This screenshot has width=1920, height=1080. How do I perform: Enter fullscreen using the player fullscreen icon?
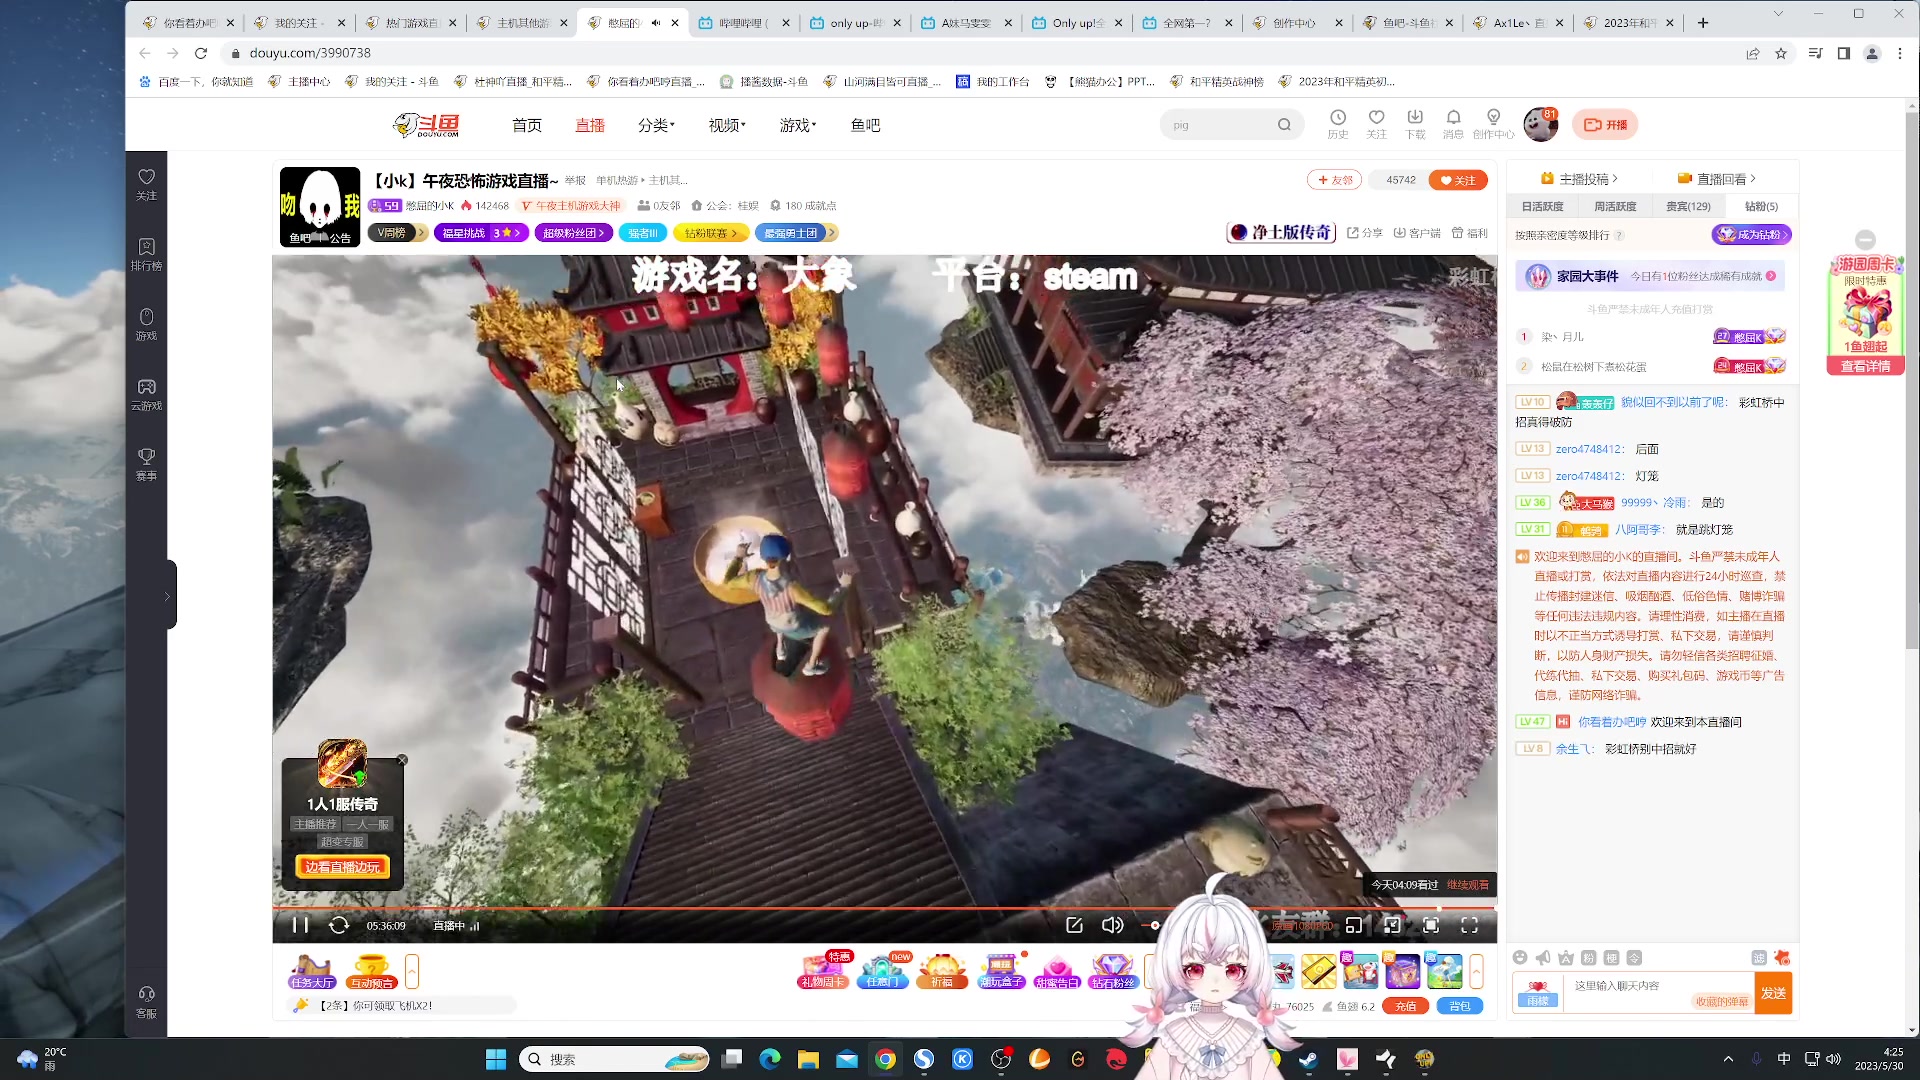(x=1469, y=925)
